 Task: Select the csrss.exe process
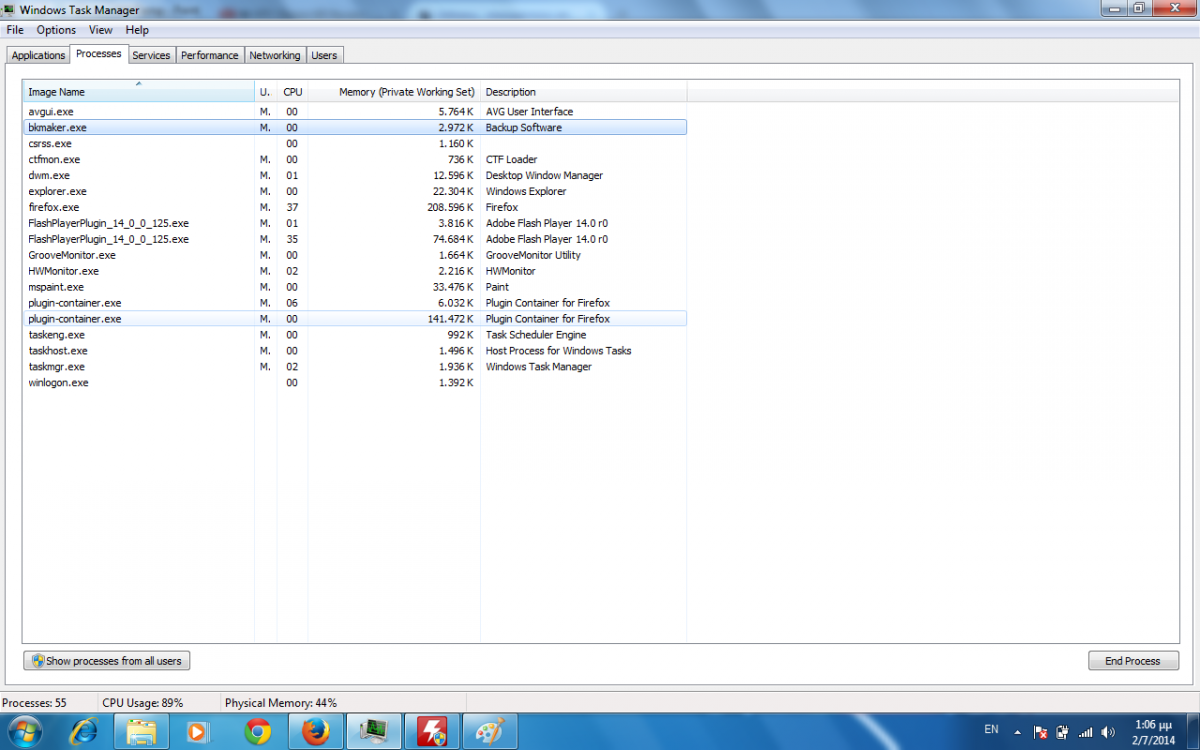point(355,144)
